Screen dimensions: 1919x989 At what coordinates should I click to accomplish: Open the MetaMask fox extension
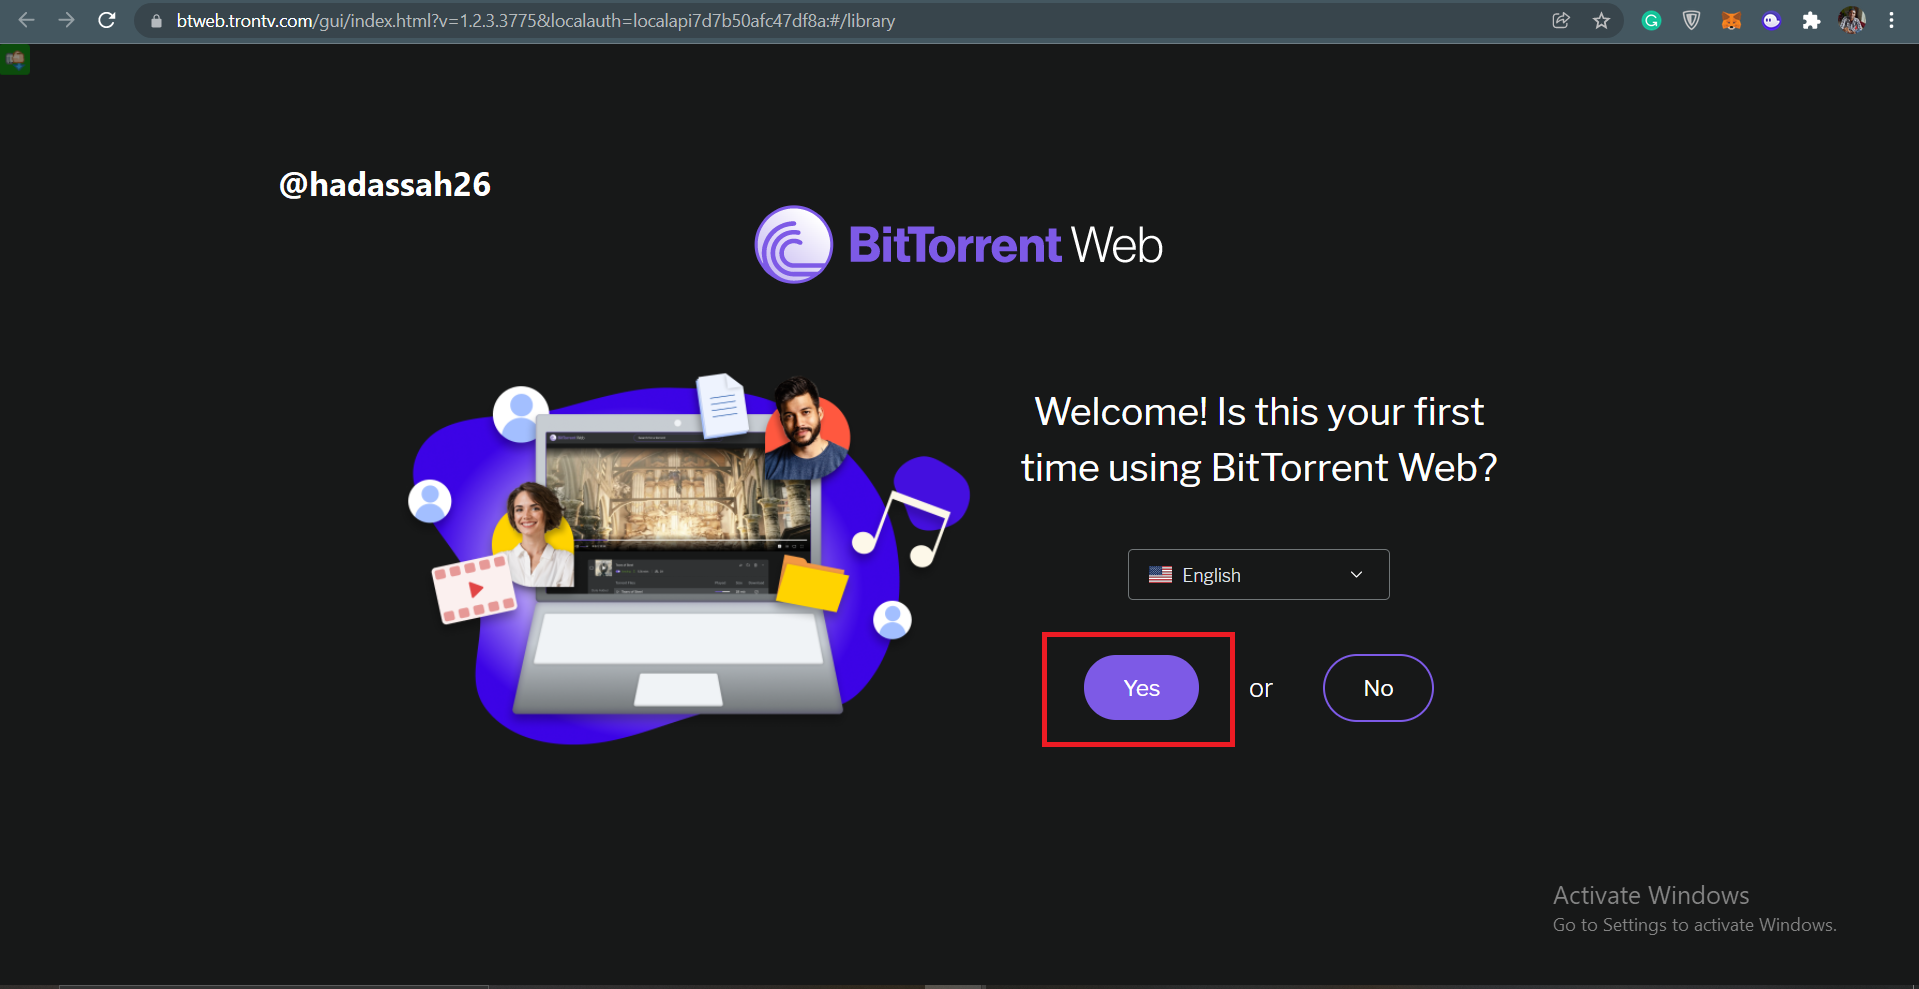click(1731, 21)
